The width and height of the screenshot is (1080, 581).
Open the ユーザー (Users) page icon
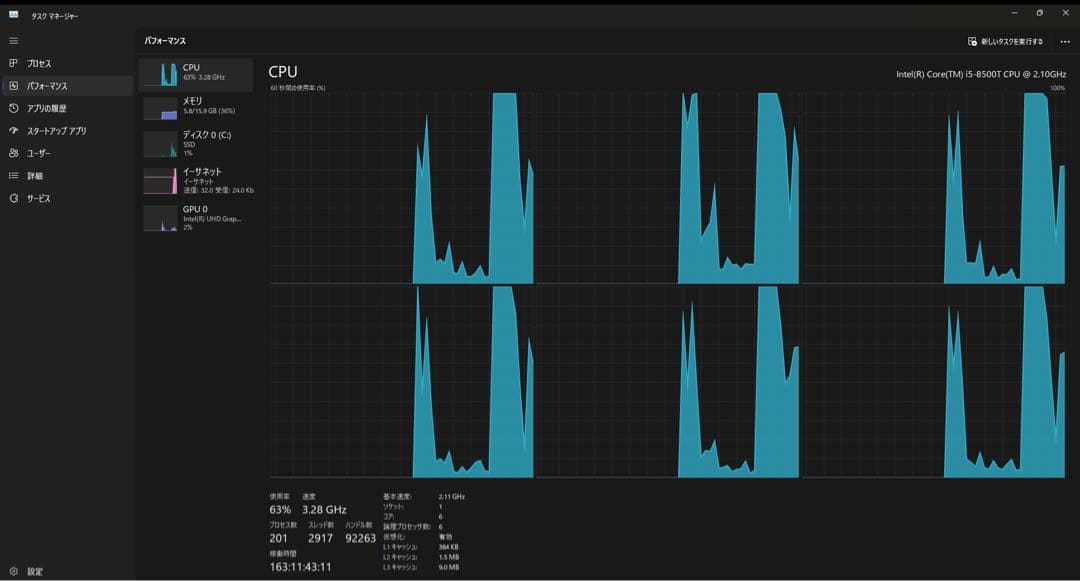(x=14, y=153)
